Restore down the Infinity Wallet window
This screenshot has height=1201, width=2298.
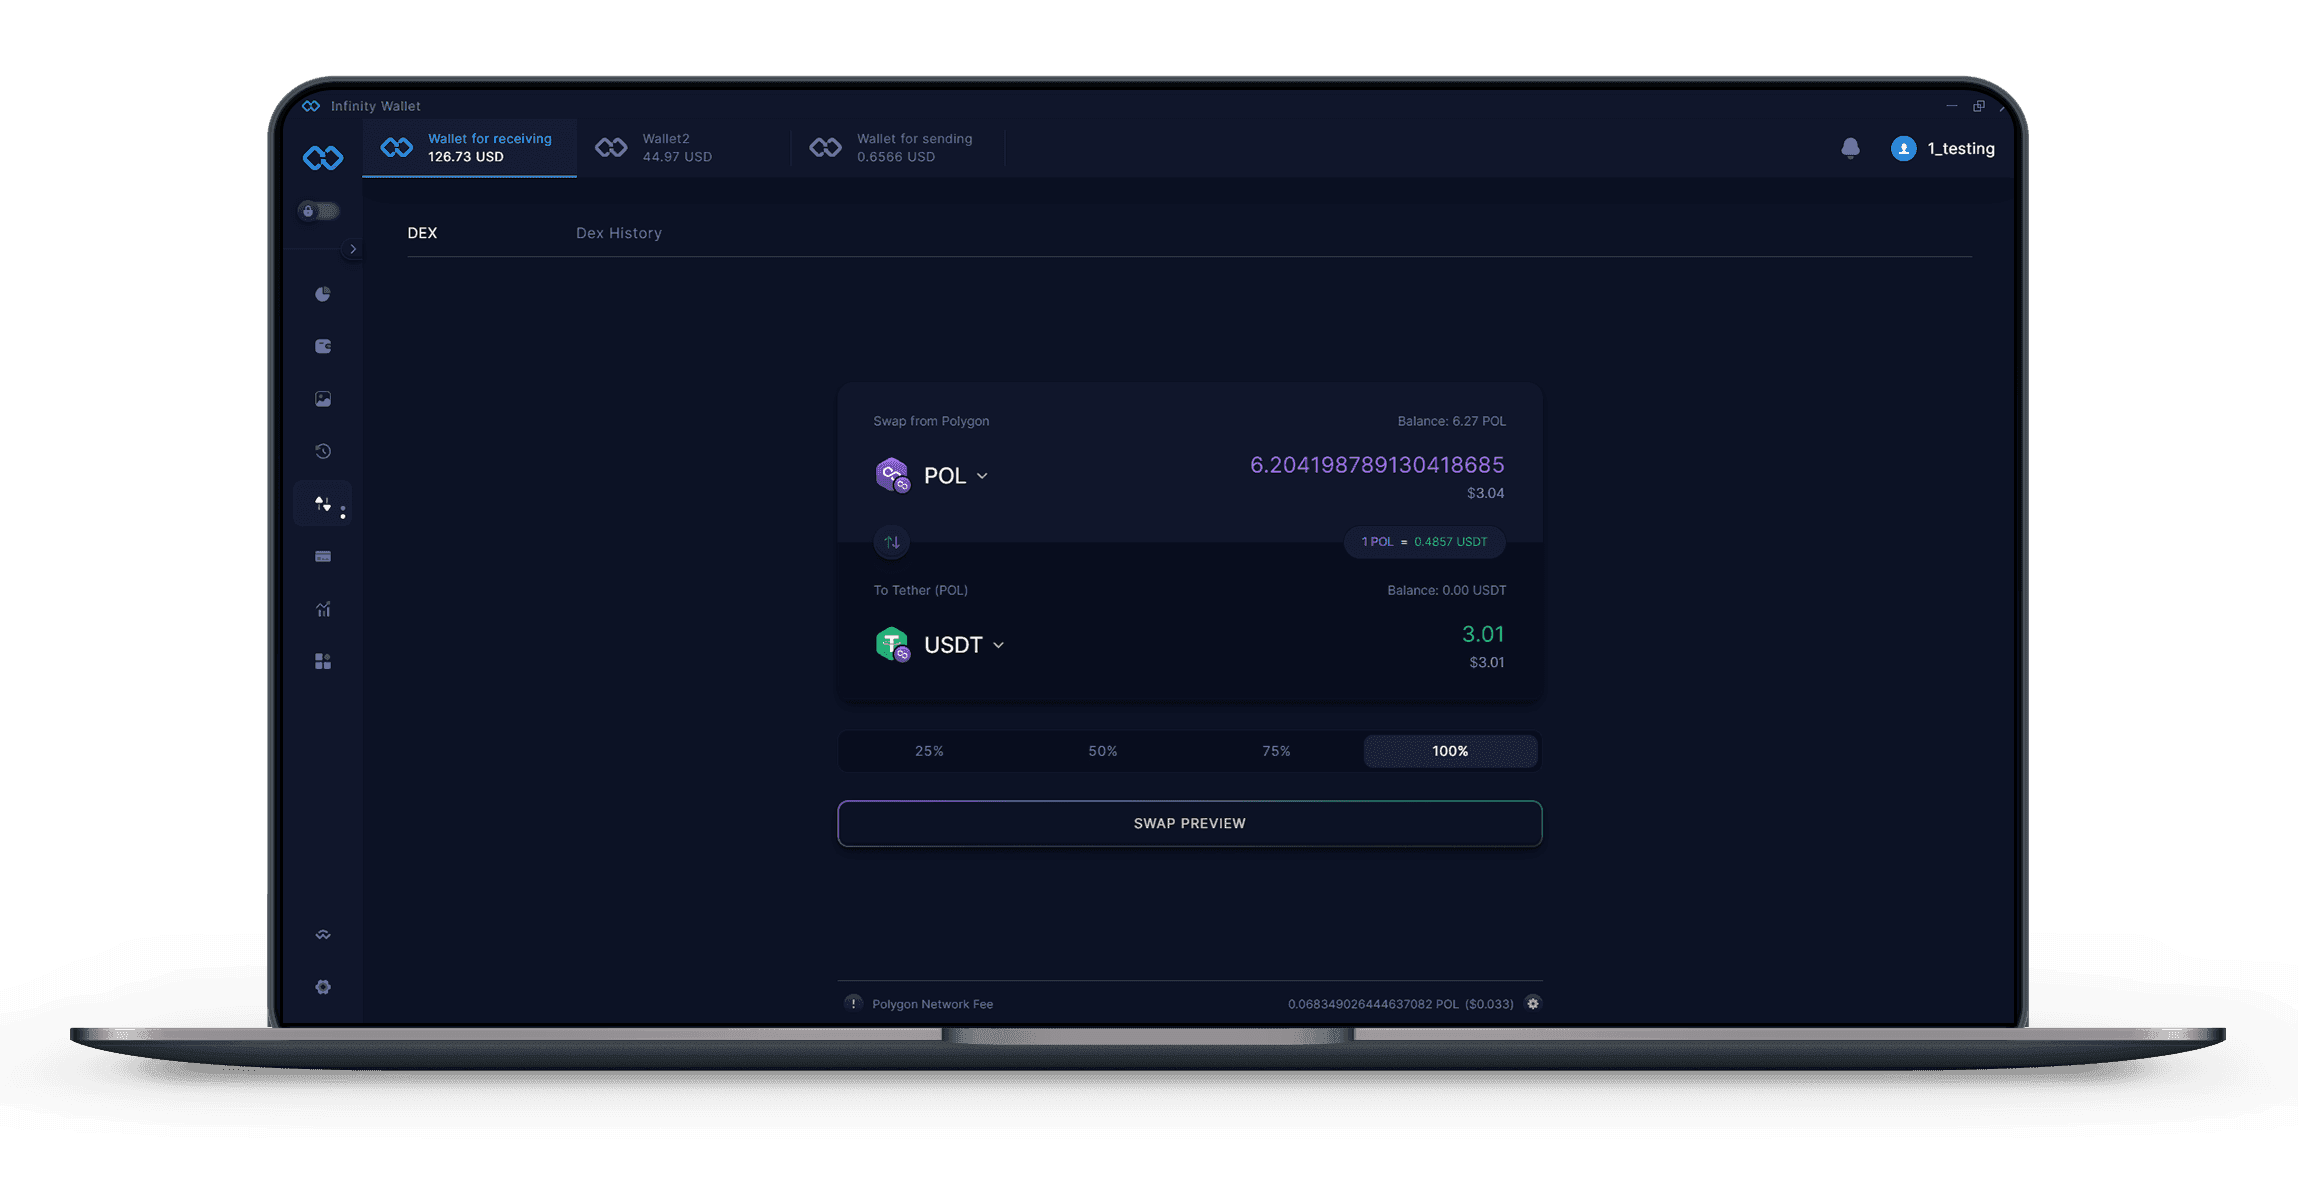point(1979,106)
